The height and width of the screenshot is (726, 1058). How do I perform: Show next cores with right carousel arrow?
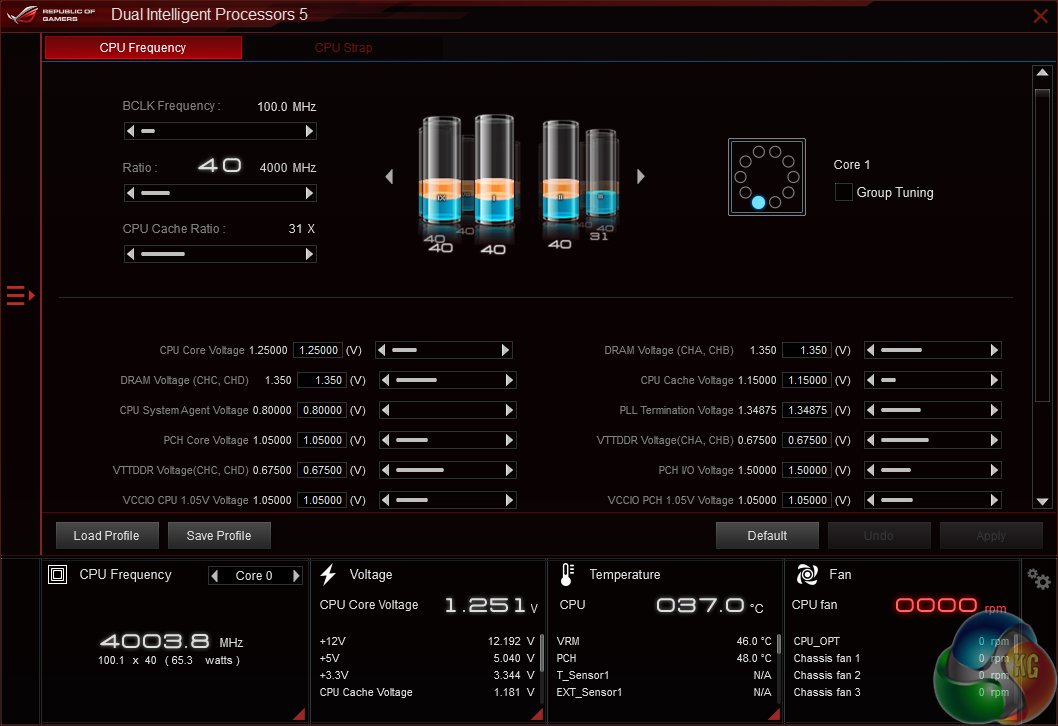[x=641, y=177]
